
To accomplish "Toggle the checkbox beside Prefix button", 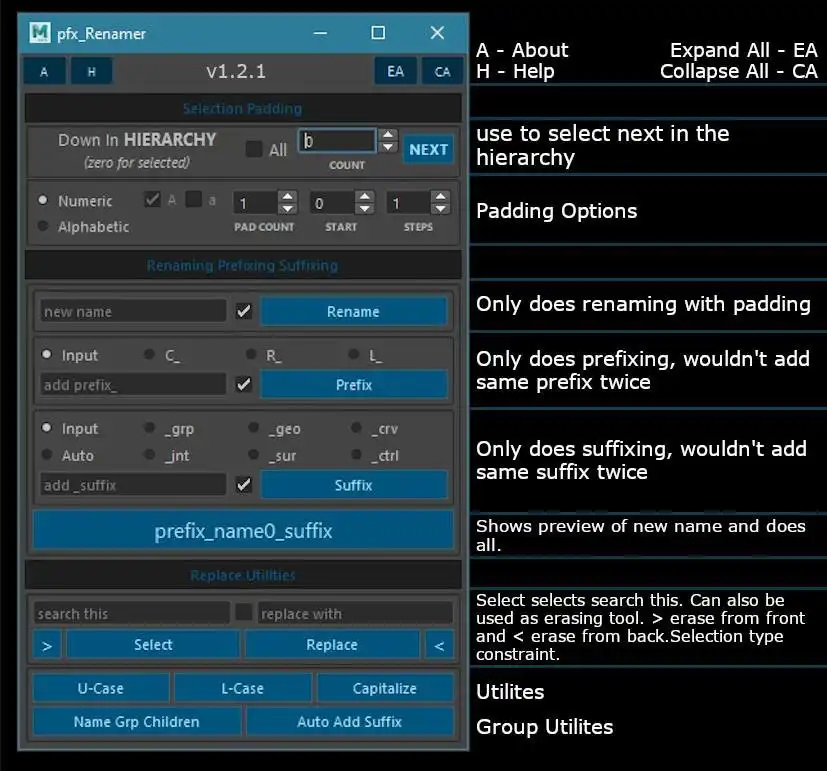I will click(244, 384).
